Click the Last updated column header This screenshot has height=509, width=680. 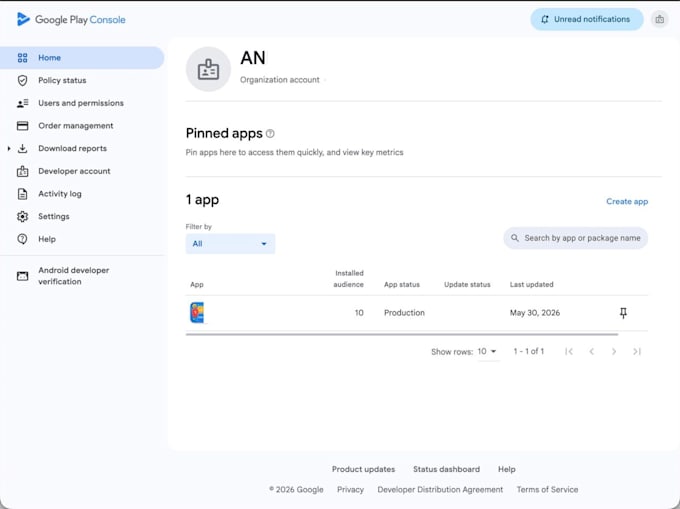[x=532, y=284]
